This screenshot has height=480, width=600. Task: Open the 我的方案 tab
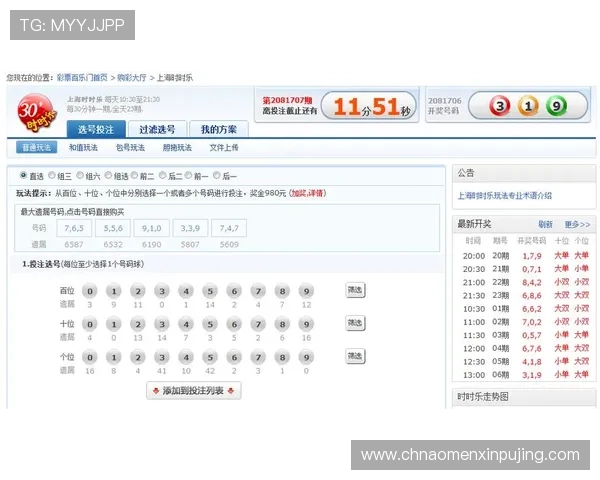219,129
